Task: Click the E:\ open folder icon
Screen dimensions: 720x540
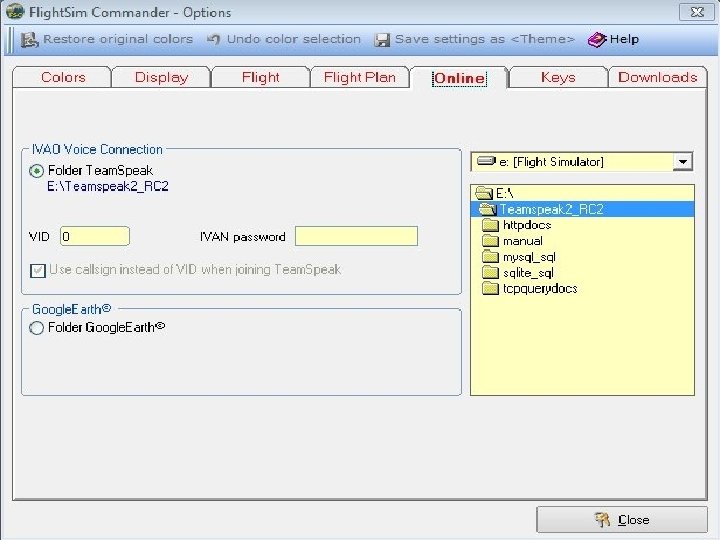Action: pos(484,193)
